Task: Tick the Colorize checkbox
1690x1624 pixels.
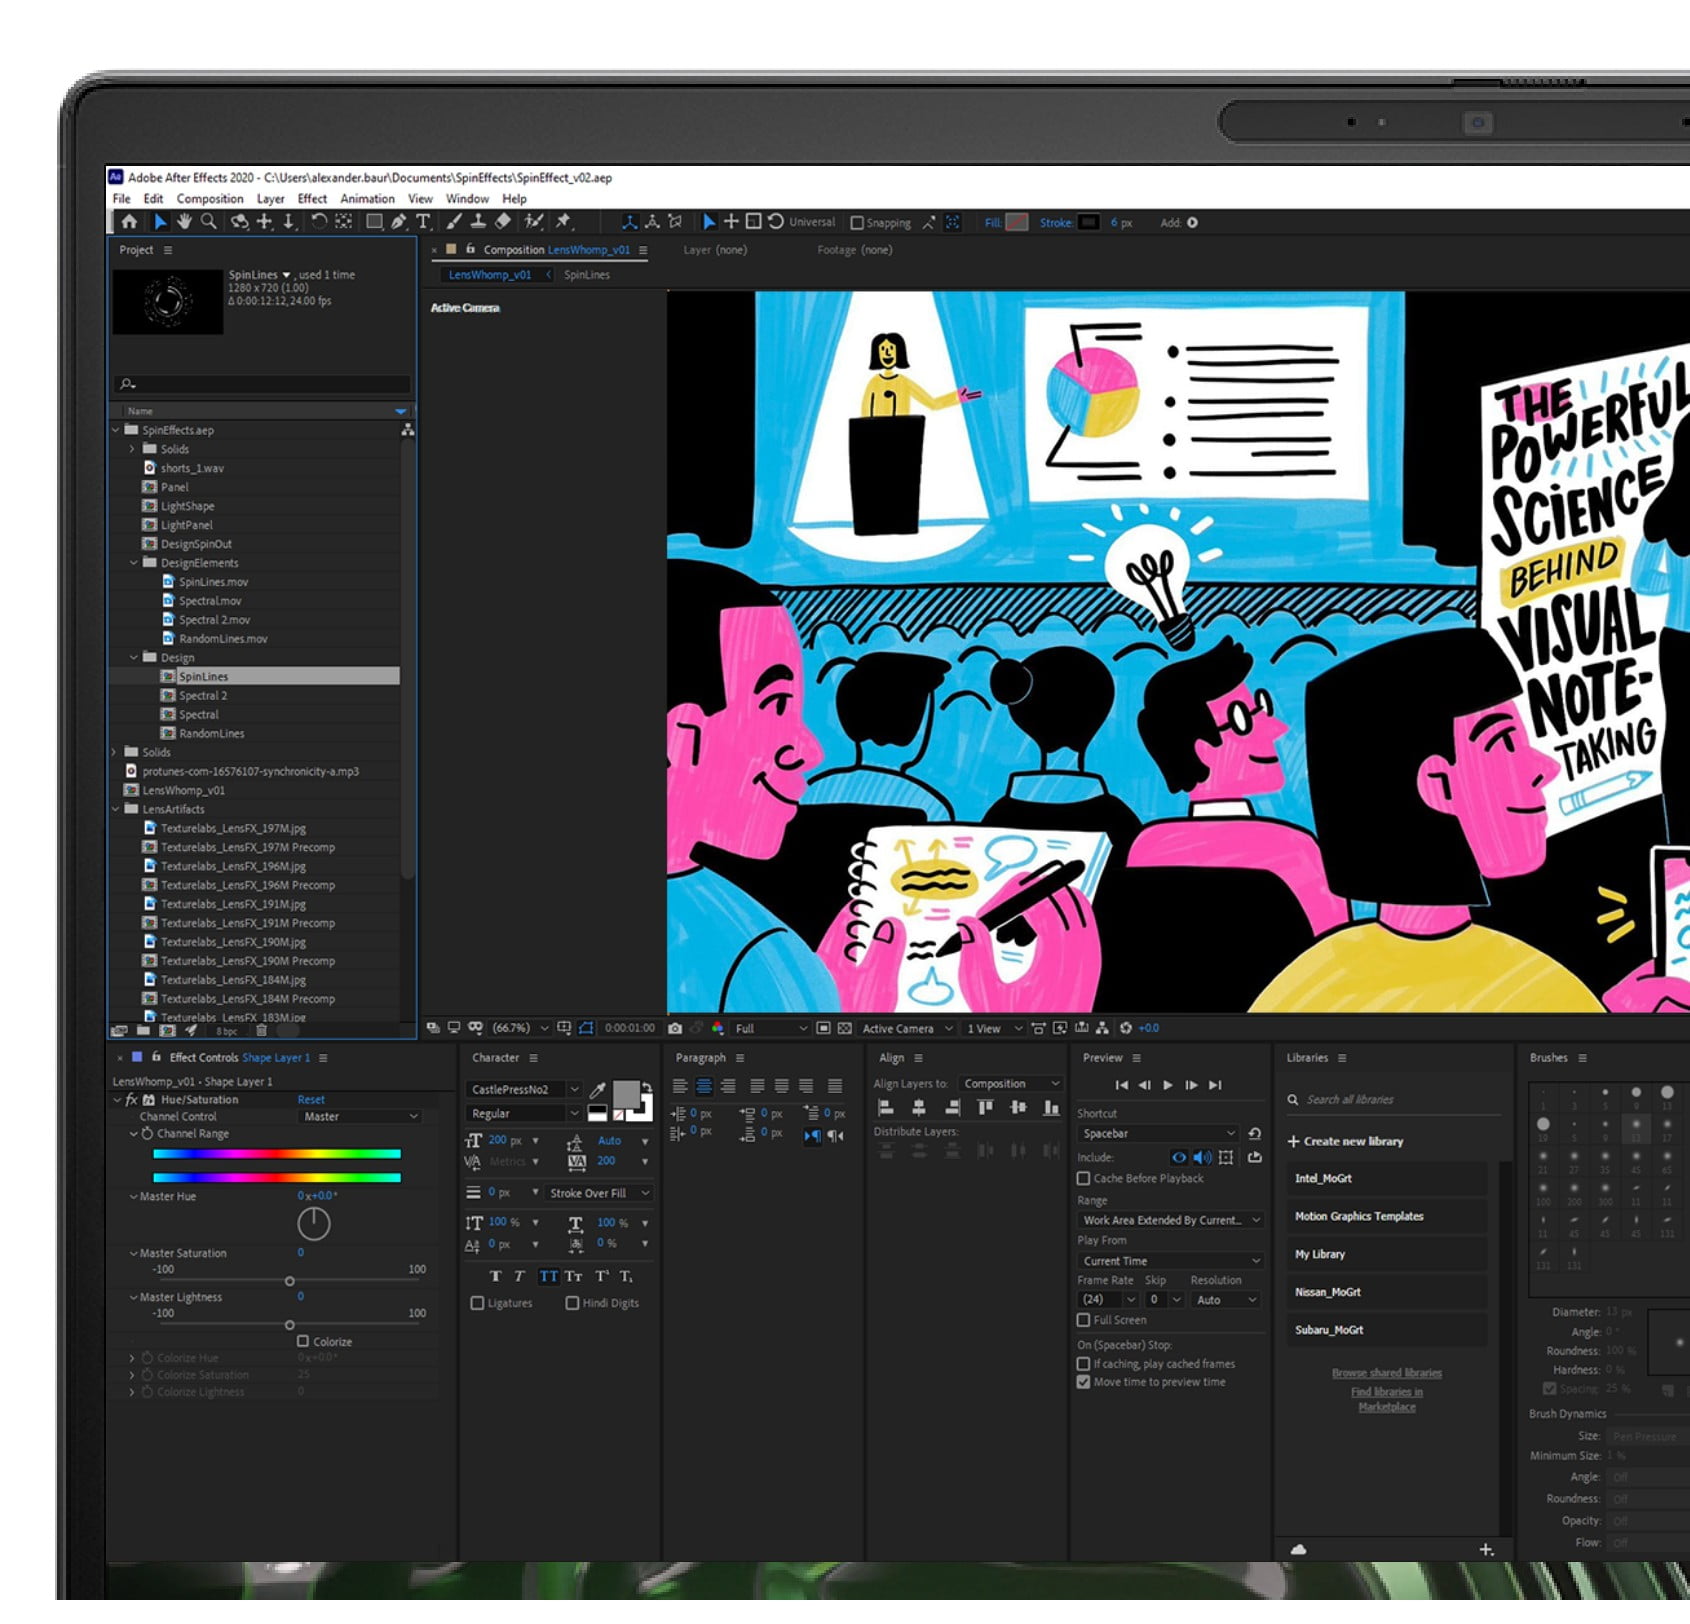Action: click(x=303, y=1341)
